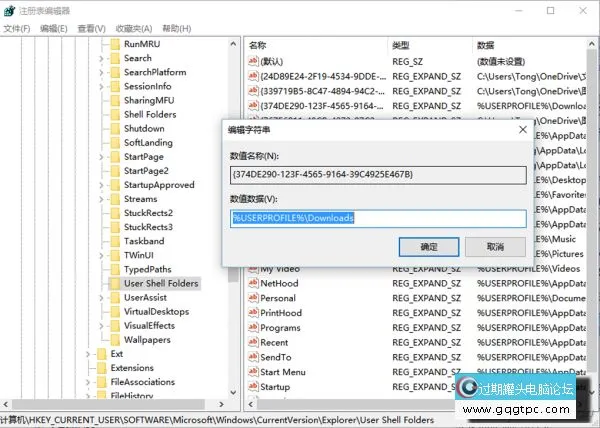Confirm the edit with 确定 button
The width and height of the screenshot is (600, 428).
coord(428,246)
